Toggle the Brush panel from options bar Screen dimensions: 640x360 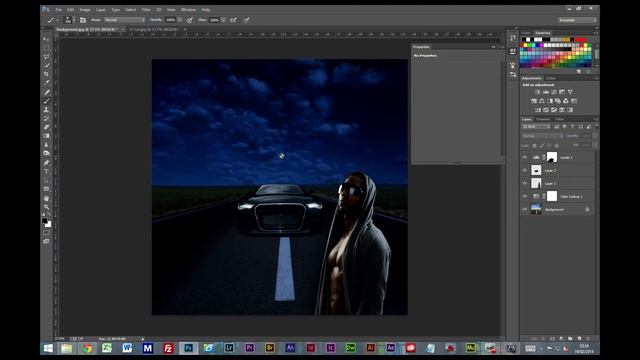(x=83, y=20)
